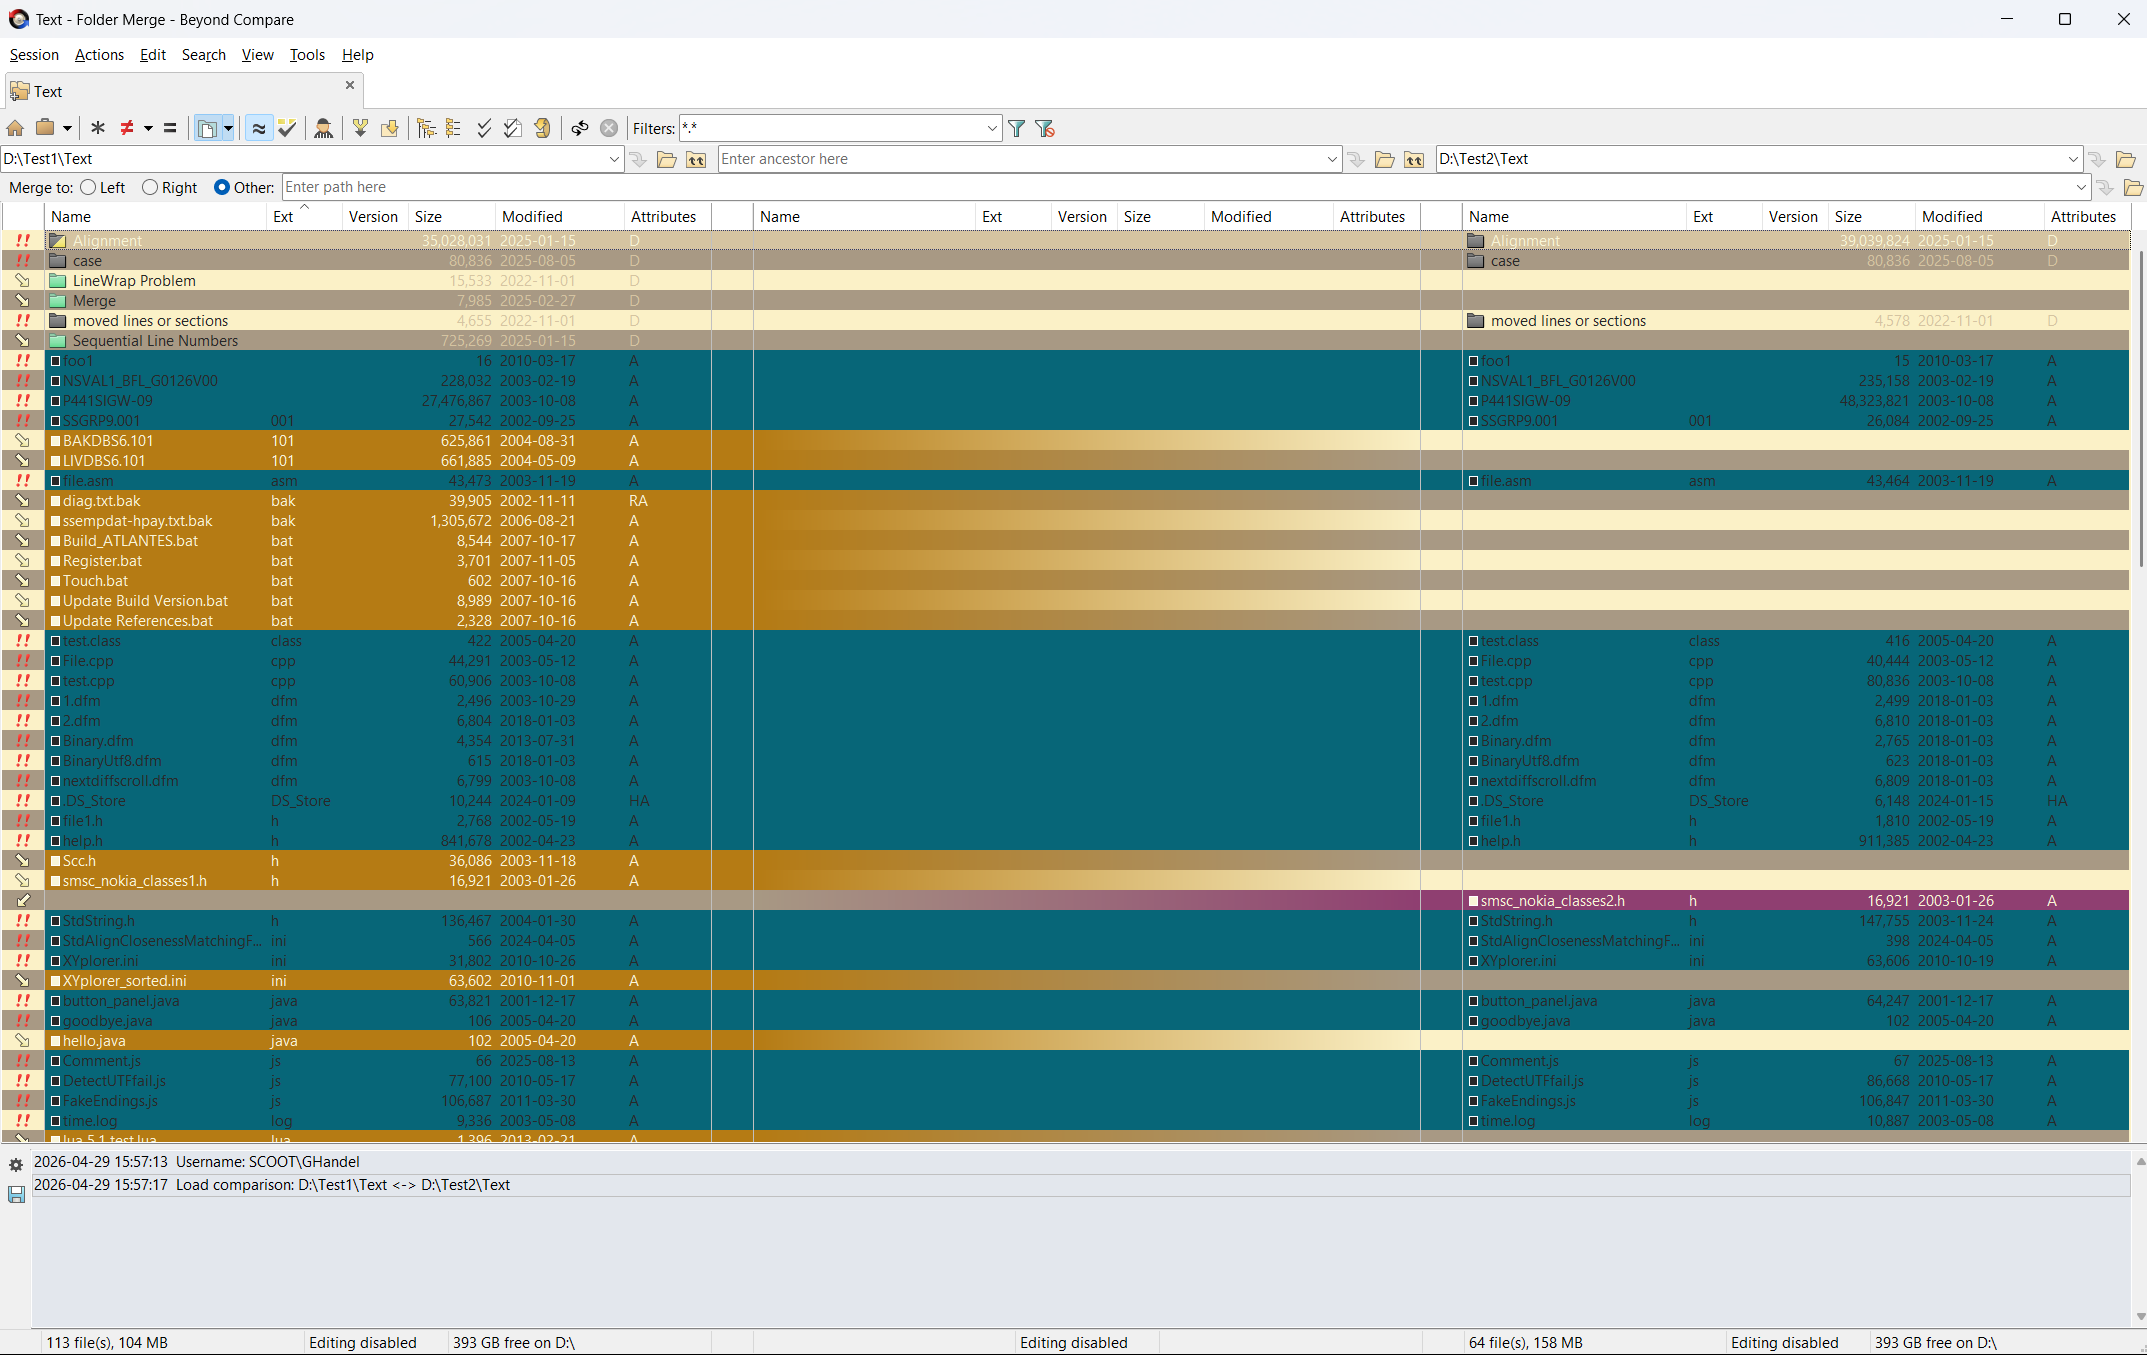Sort right pane by Attributes column header
This screenshot has height=1355, width=2147.
(x=2086, y=217)
